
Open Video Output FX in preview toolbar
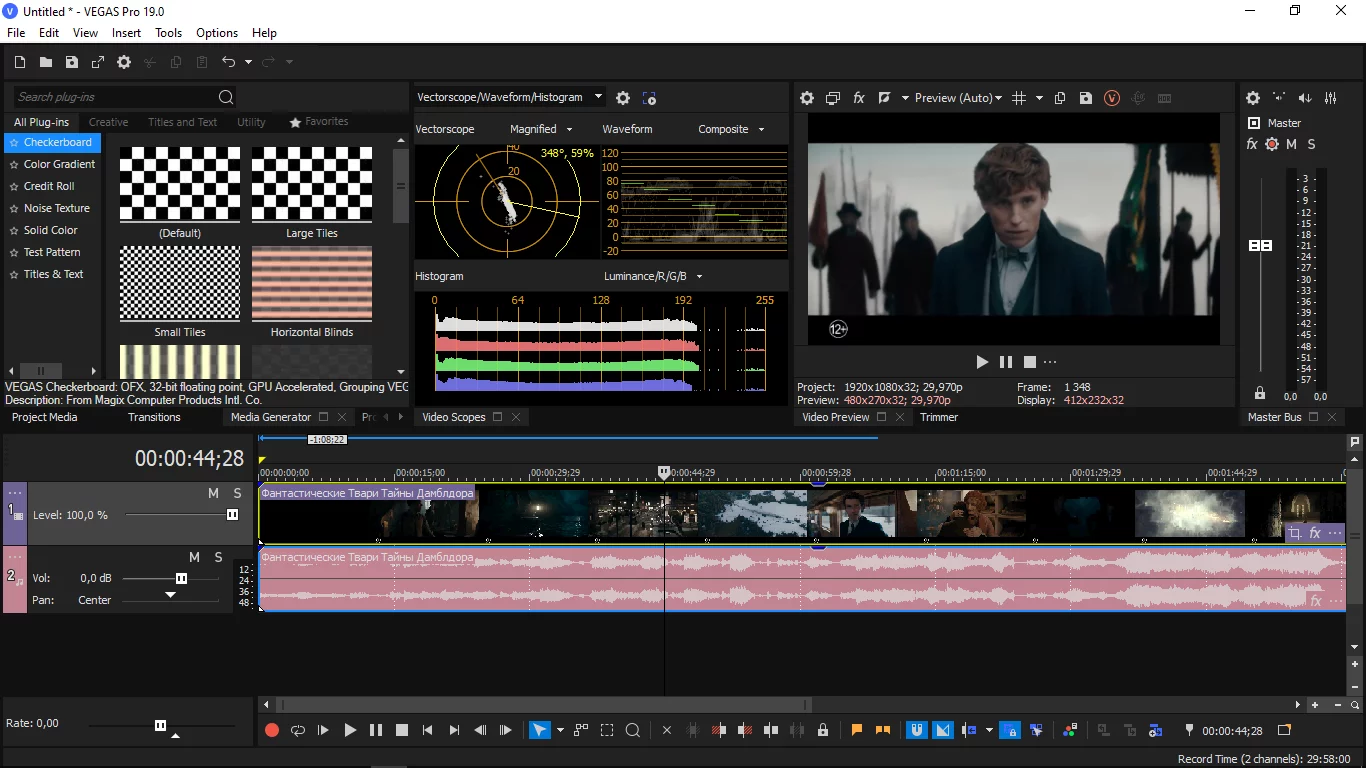click(859, 98)
